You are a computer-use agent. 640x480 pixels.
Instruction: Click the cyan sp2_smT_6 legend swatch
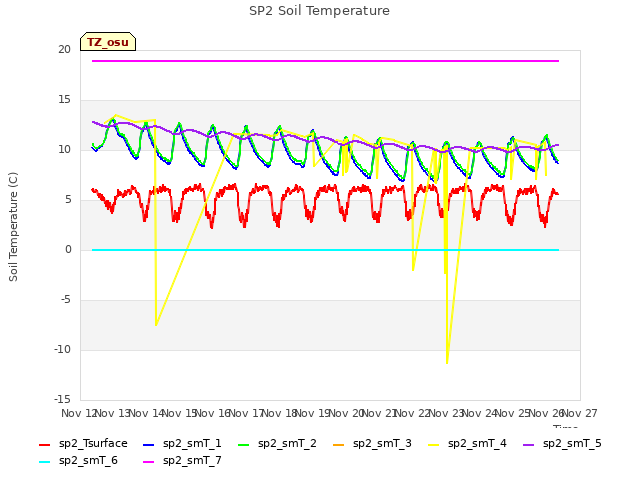click(44, 462)
